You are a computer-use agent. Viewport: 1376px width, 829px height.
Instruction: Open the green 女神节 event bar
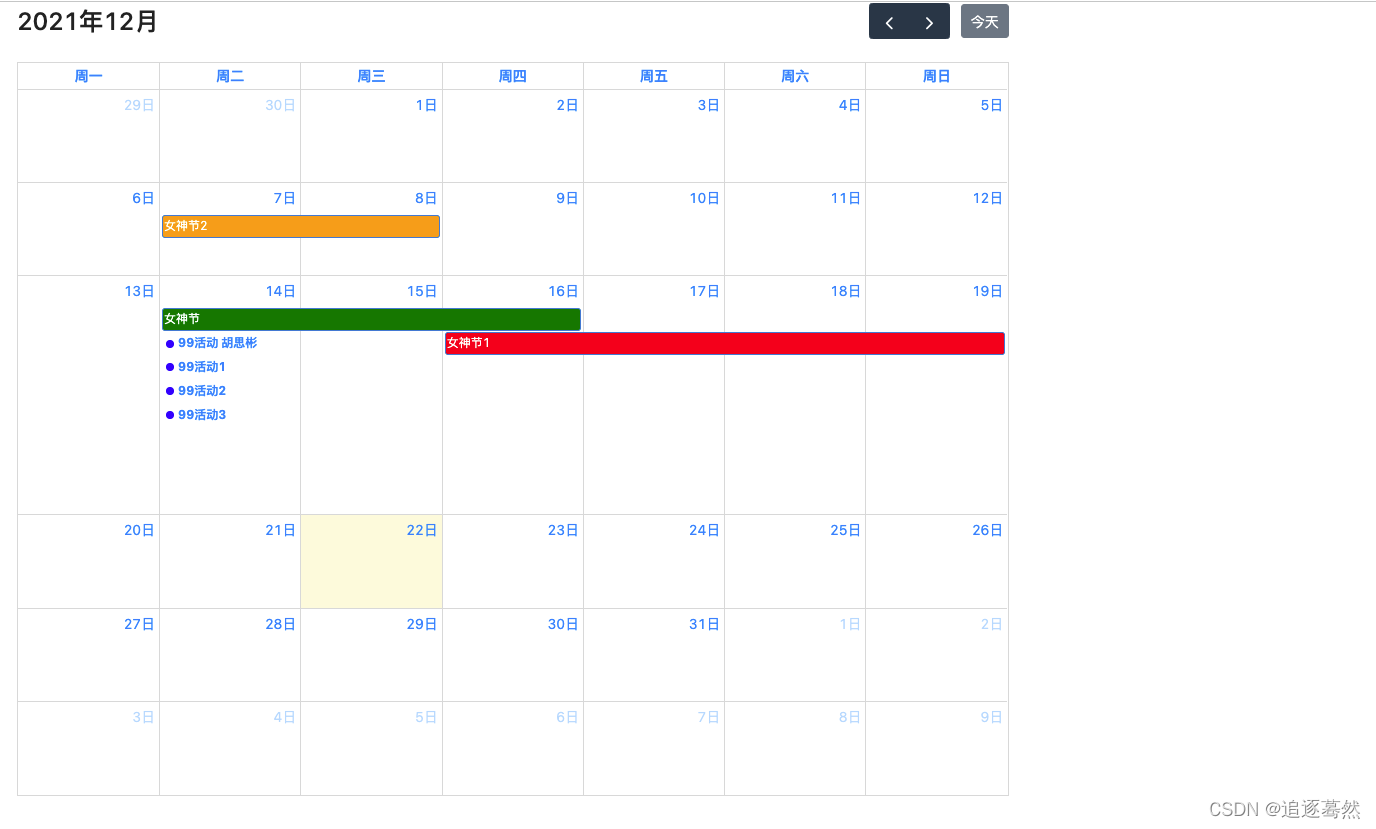pyautogui.click(x=370, y=319)
